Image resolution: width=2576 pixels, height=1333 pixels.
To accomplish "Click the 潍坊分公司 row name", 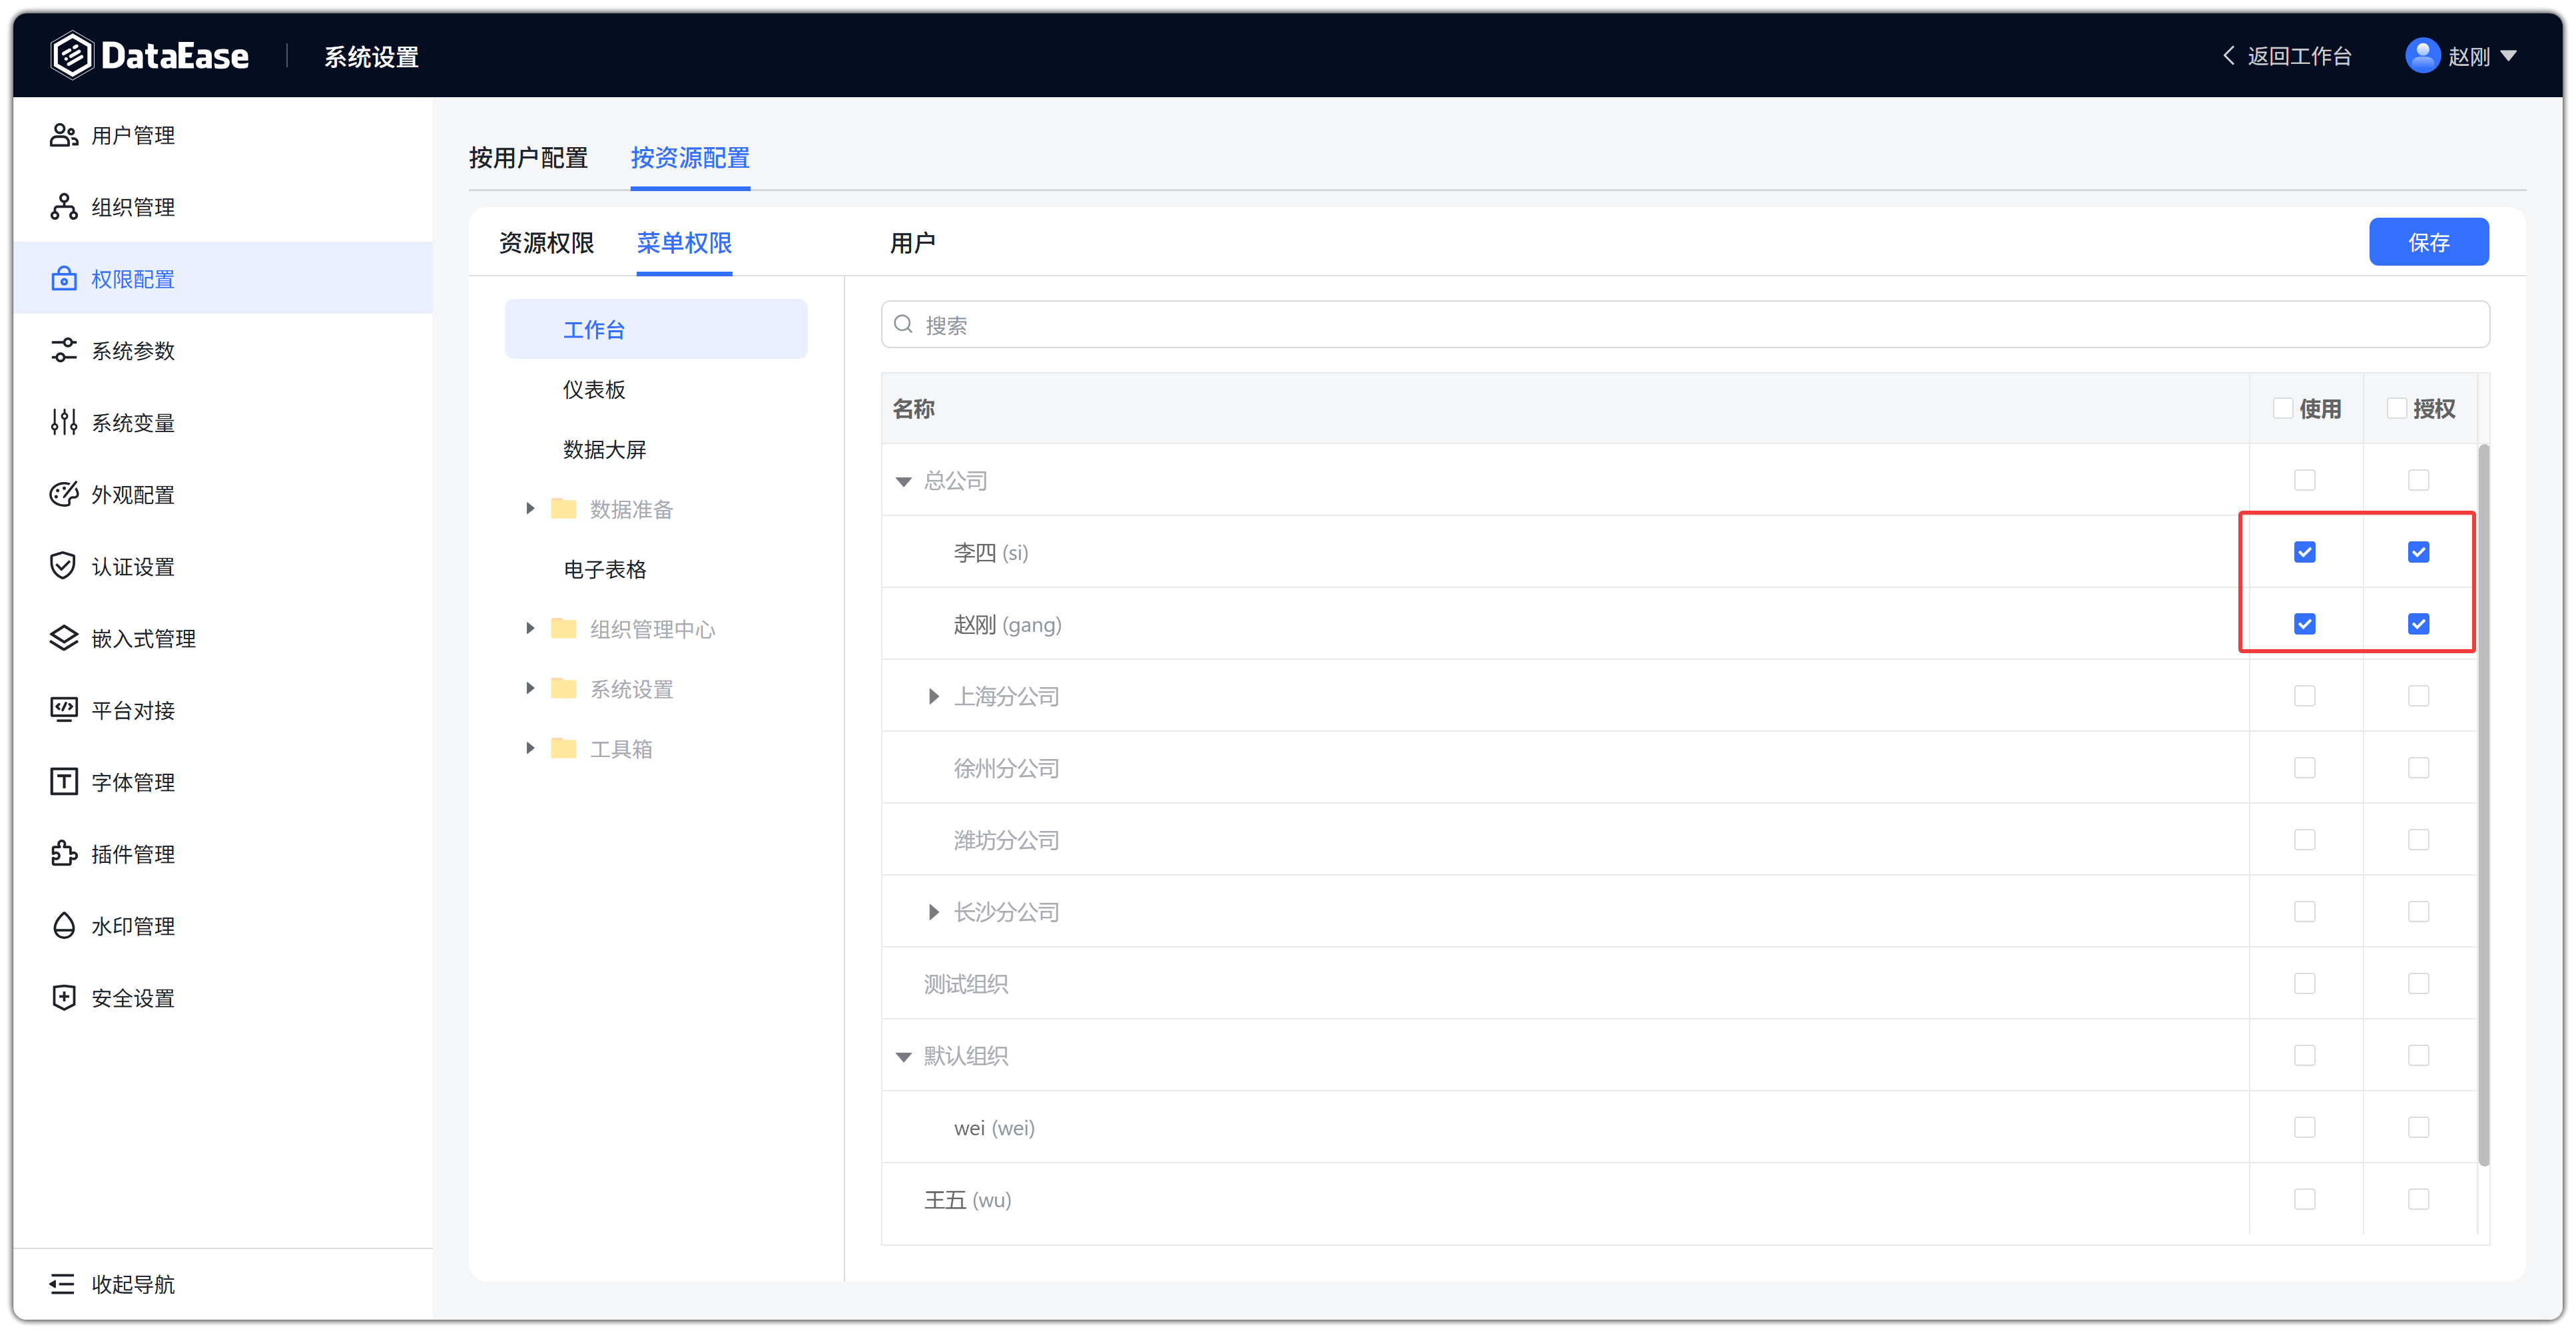I will pyautogui.click(x=1006, y=840).
